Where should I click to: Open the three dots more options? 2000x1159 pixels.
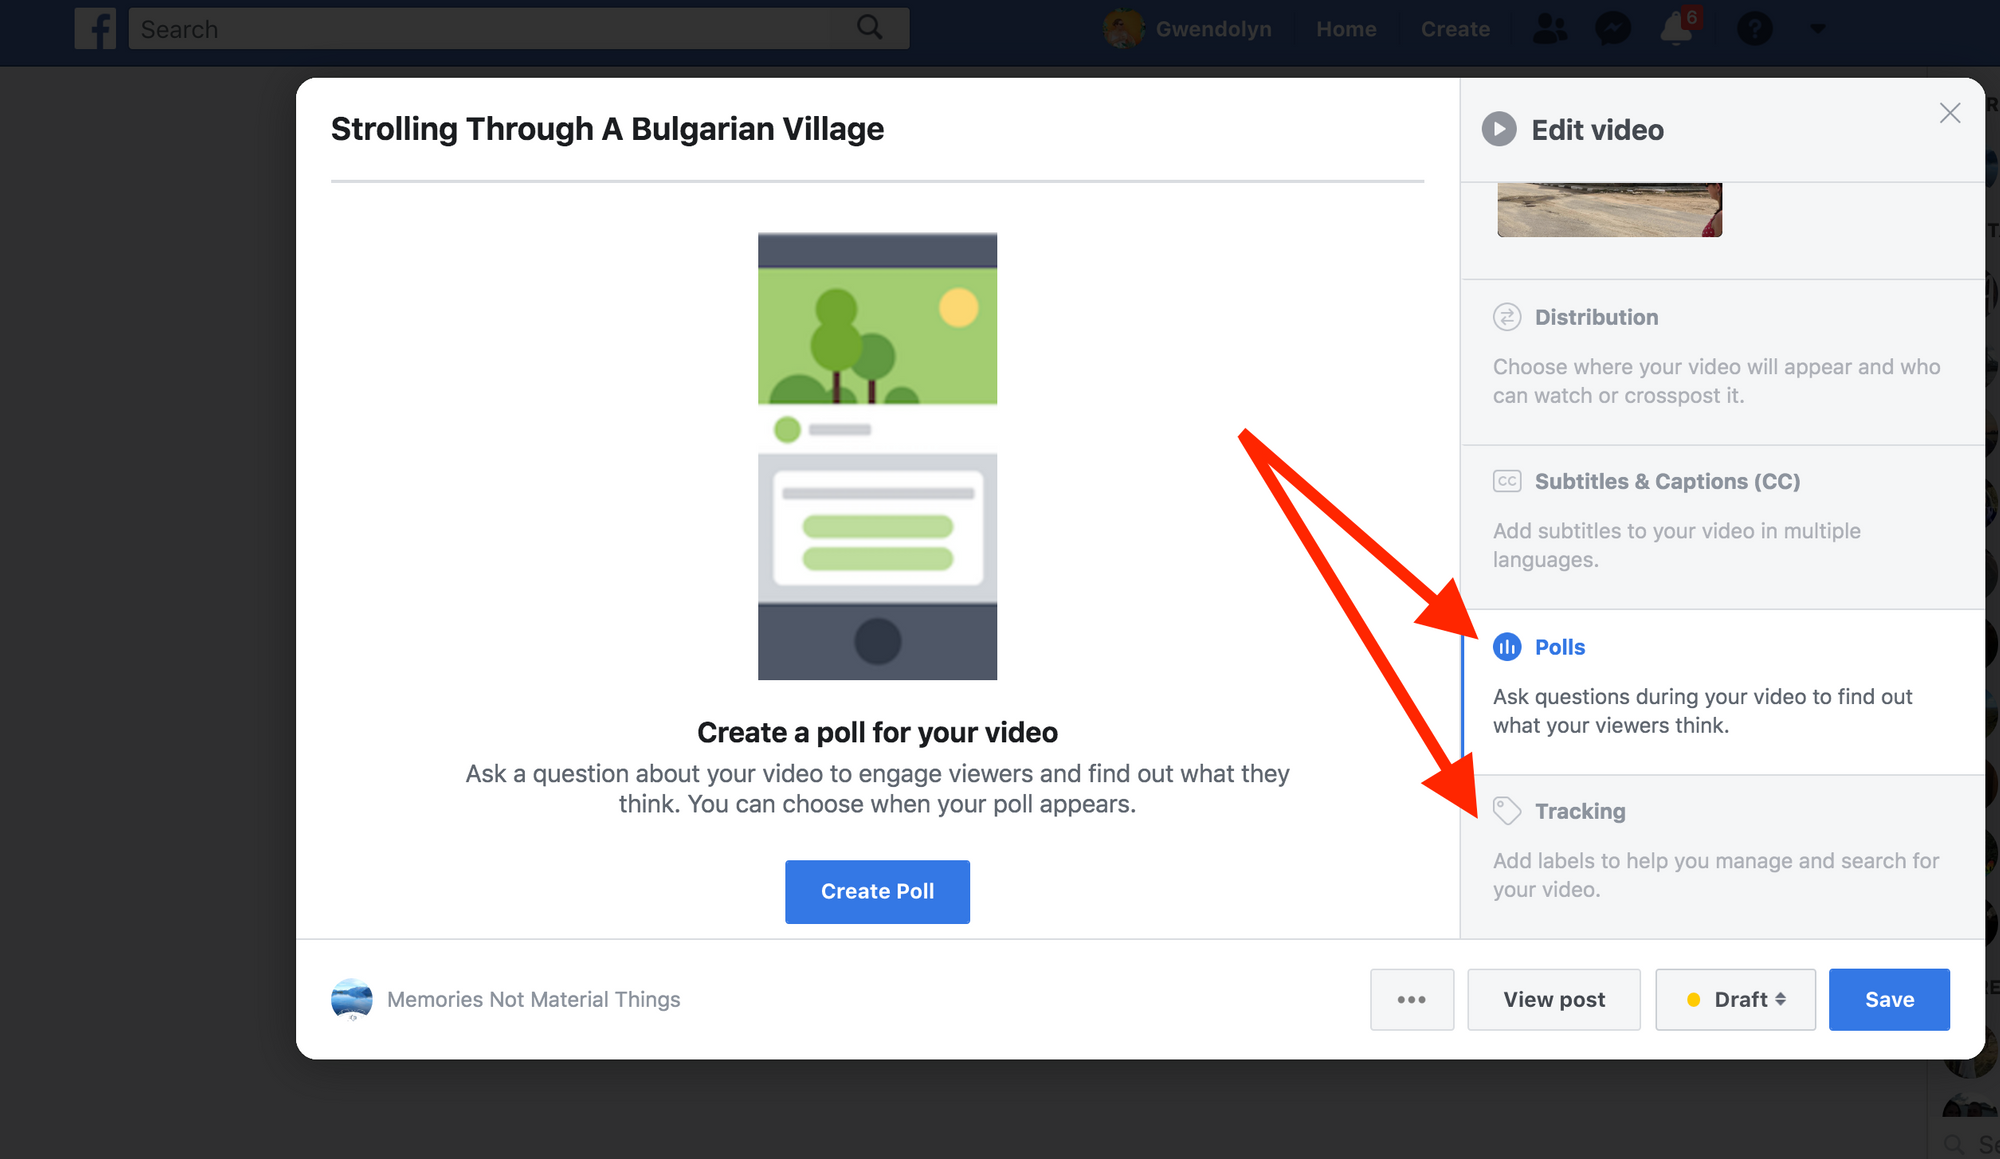[1411, 999]
